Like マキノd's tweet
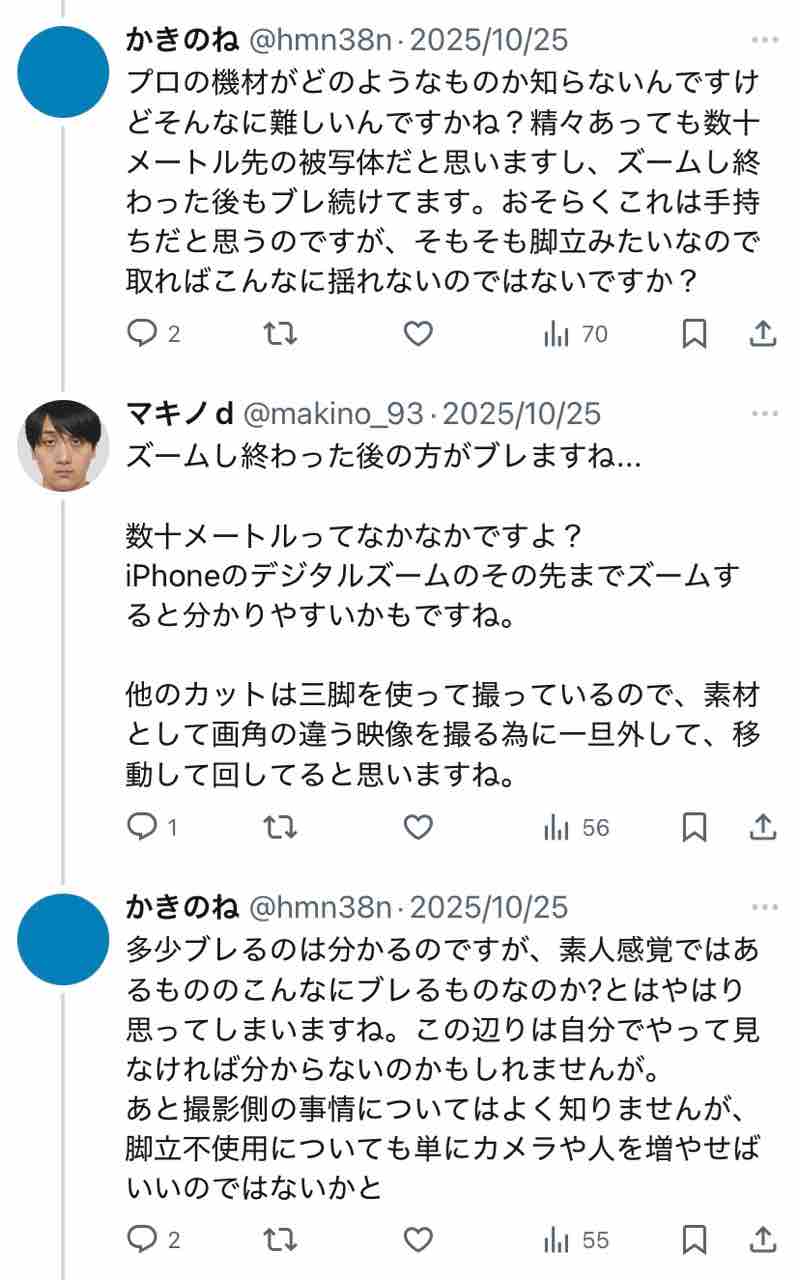Screen dimensions: 800x1280 click(x=418, y=828)
